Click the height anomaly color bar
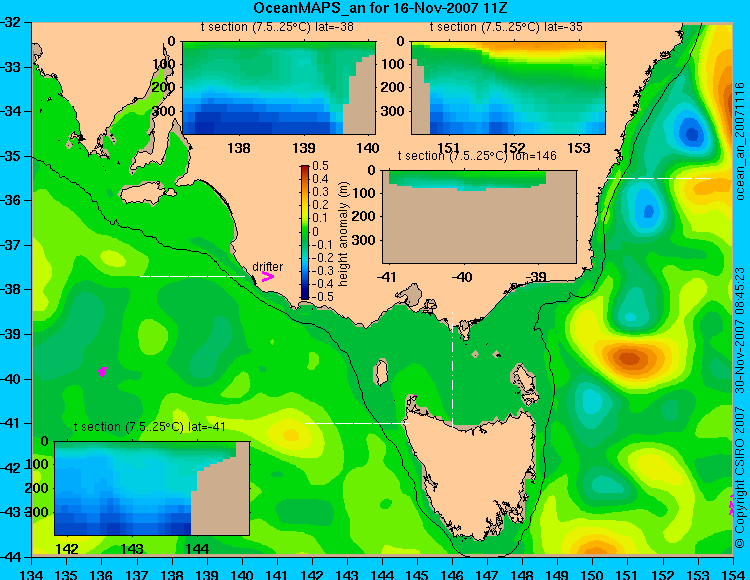Image resolution: width=750 pixels, height=580 pixels. [x=305, y=232]
